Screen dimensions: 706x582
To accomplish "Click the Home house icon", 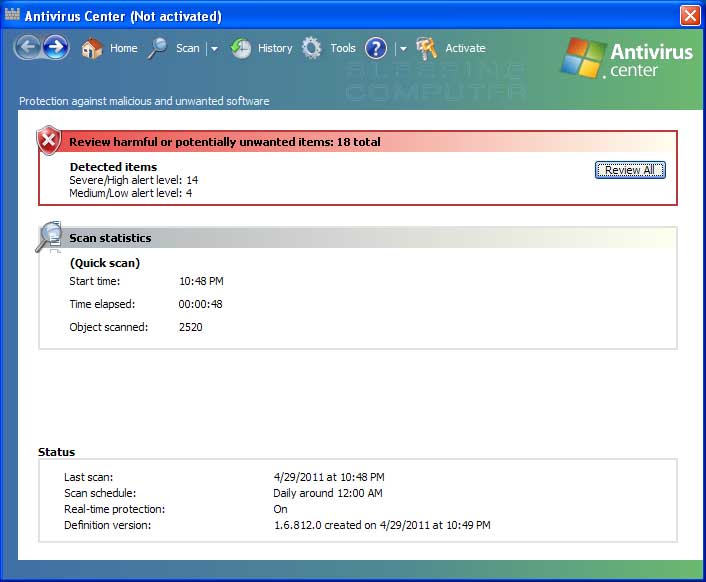I will pos(92,48).
